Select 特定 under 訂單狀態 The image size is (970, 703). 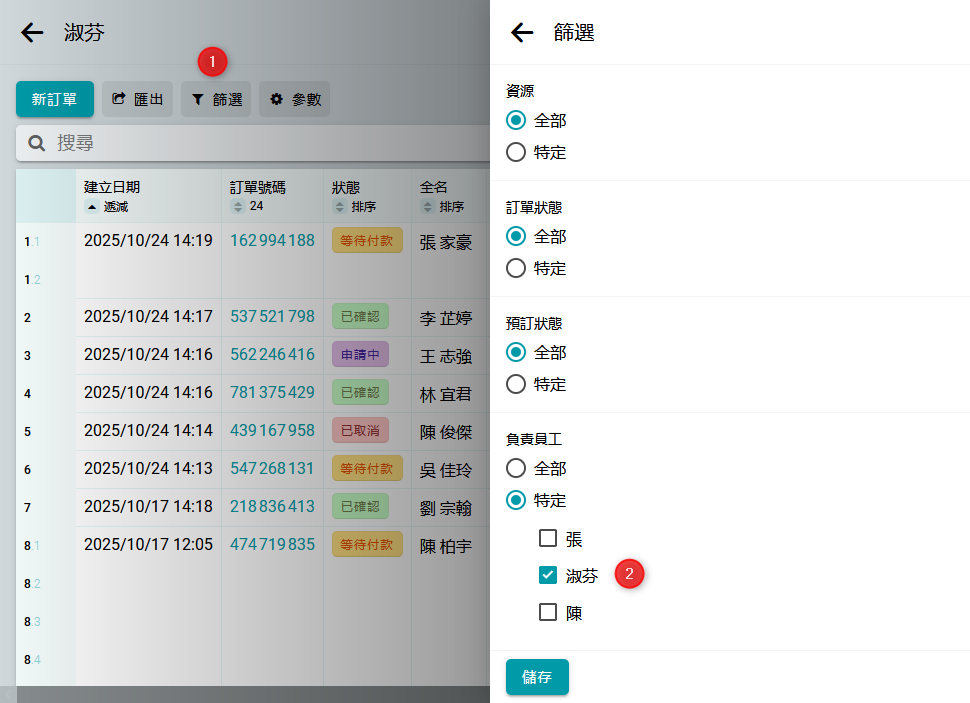click(x=516, y=269)
